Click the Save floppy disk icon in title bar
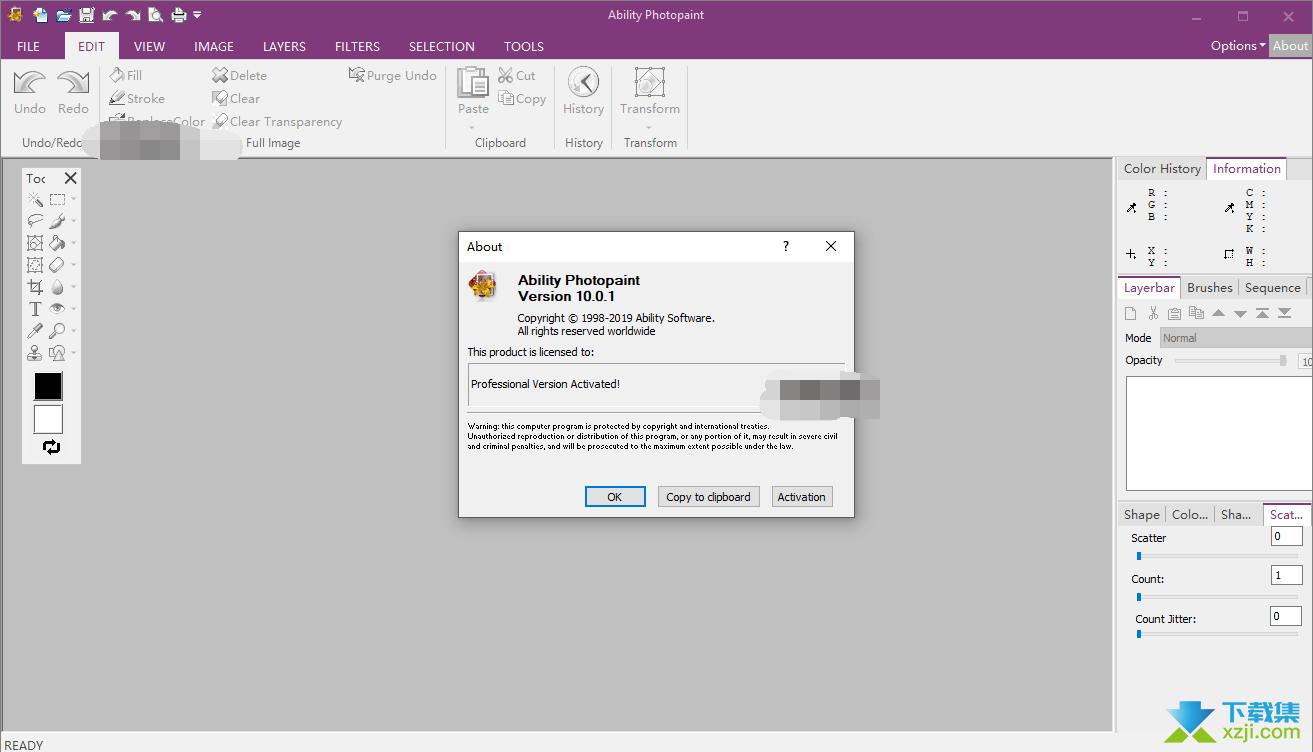 coord(87,15)
